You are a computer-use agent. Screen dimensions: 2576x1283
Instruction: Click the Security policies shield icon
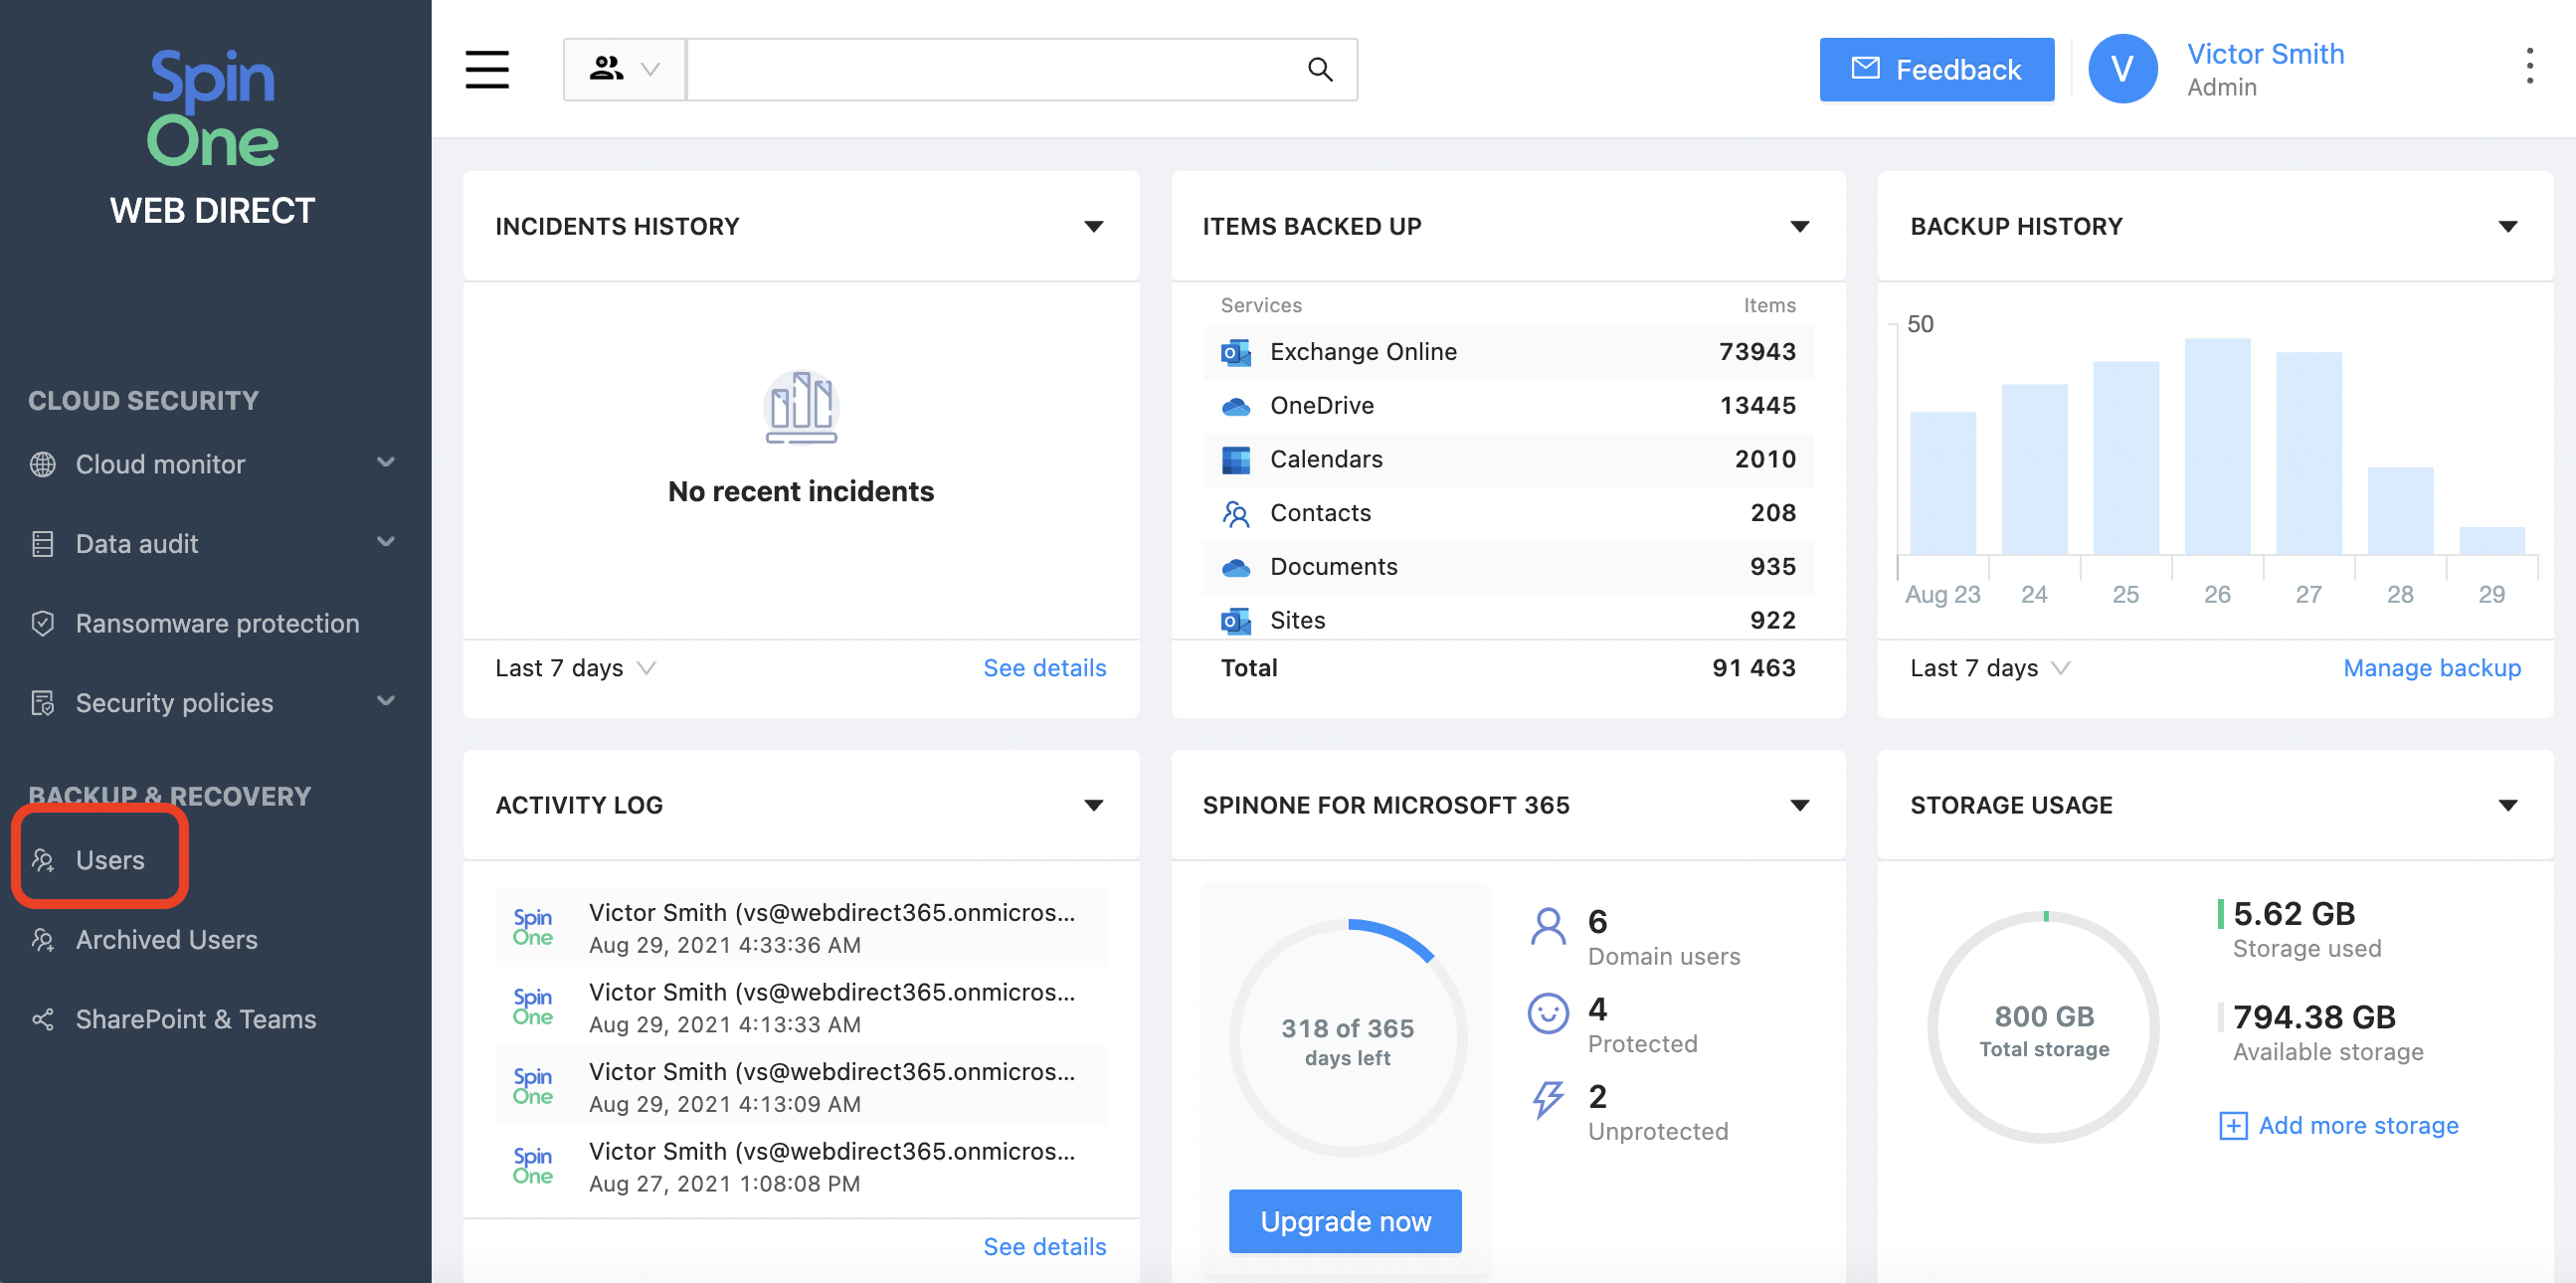(41, 702)
